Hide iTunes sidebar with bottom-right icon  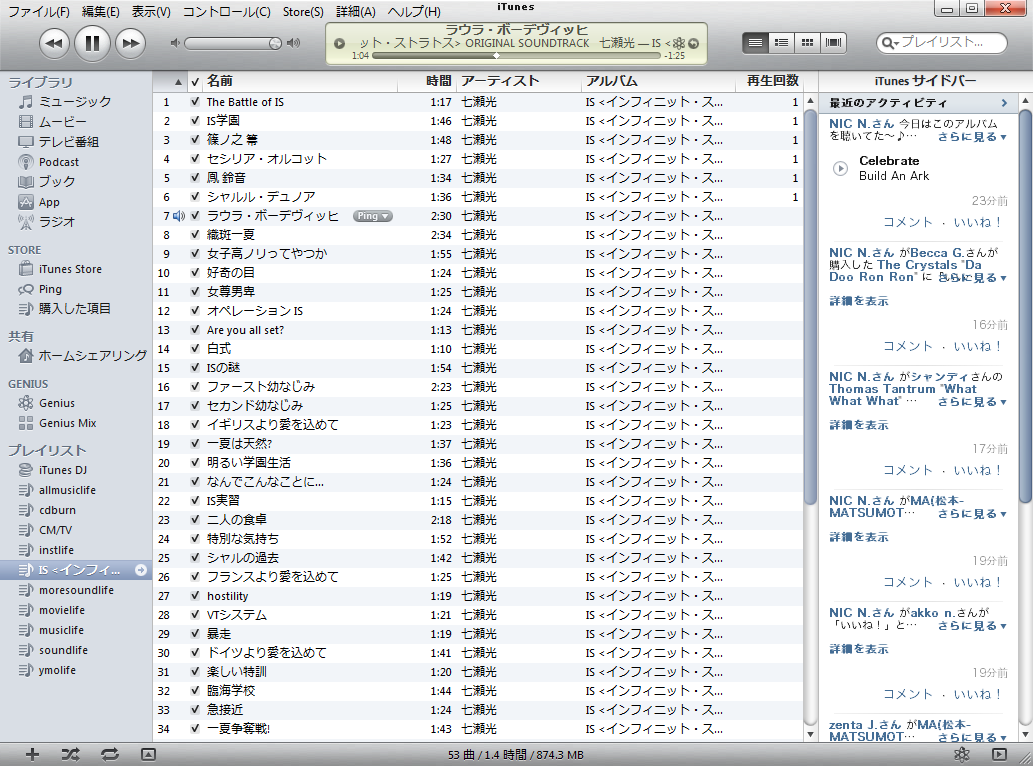click(999, 755)
